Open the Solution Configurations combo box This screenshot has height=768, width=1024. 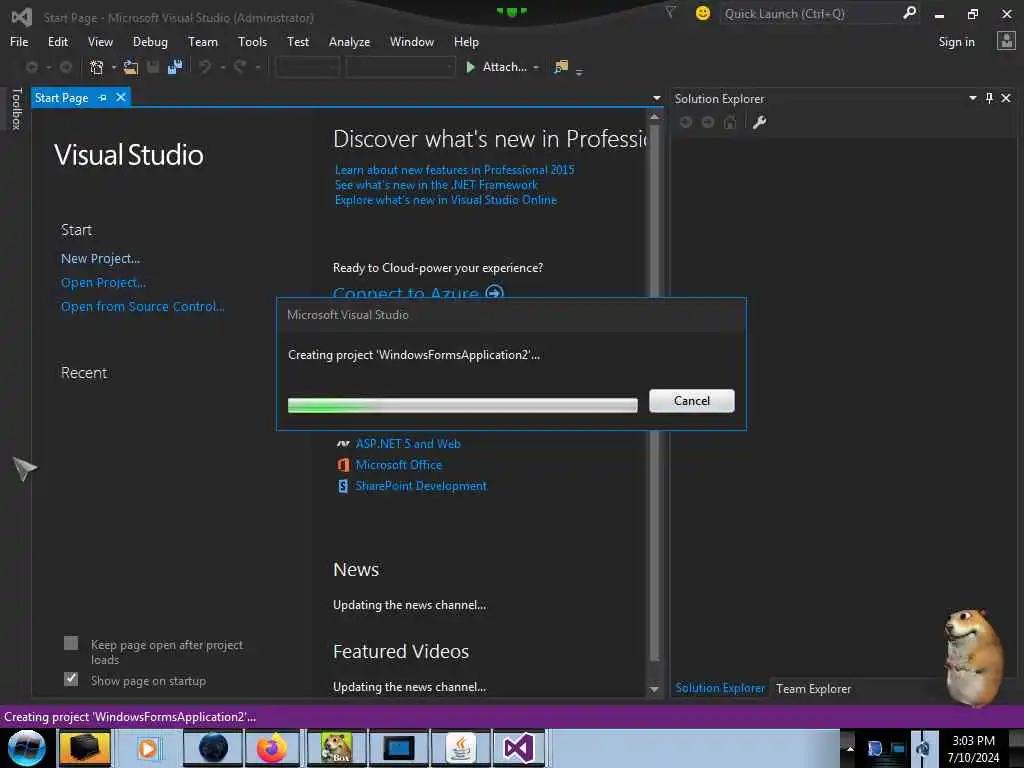click(307, 67)
